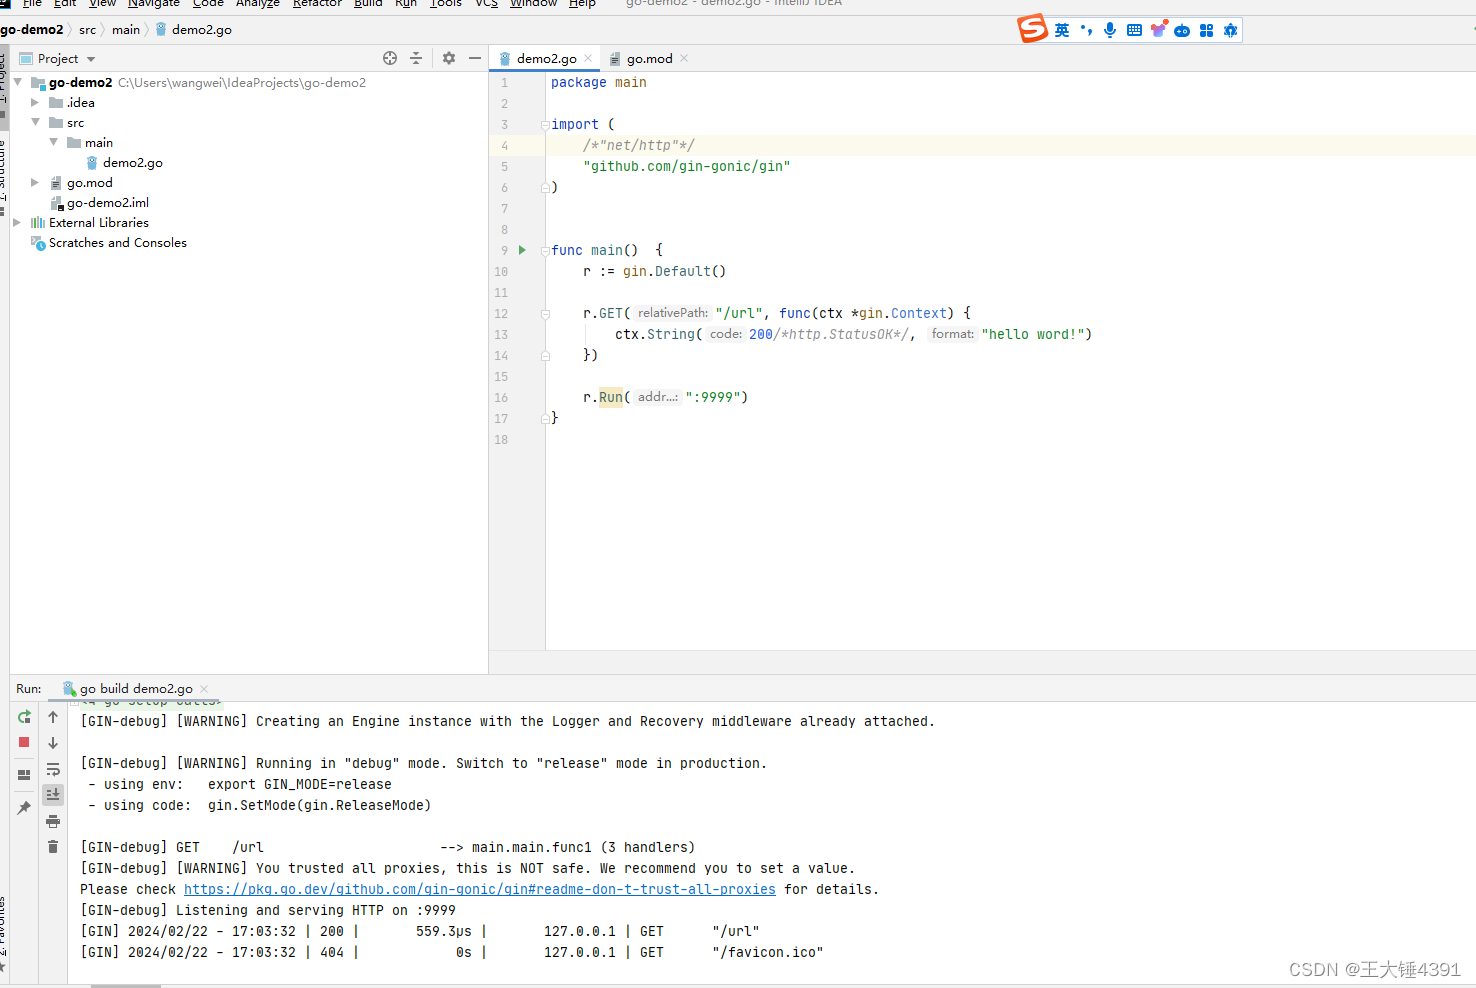Open Sogou skin shirt icon
The height and width of the screenshot is (988, 1476).
point(1158,30)
